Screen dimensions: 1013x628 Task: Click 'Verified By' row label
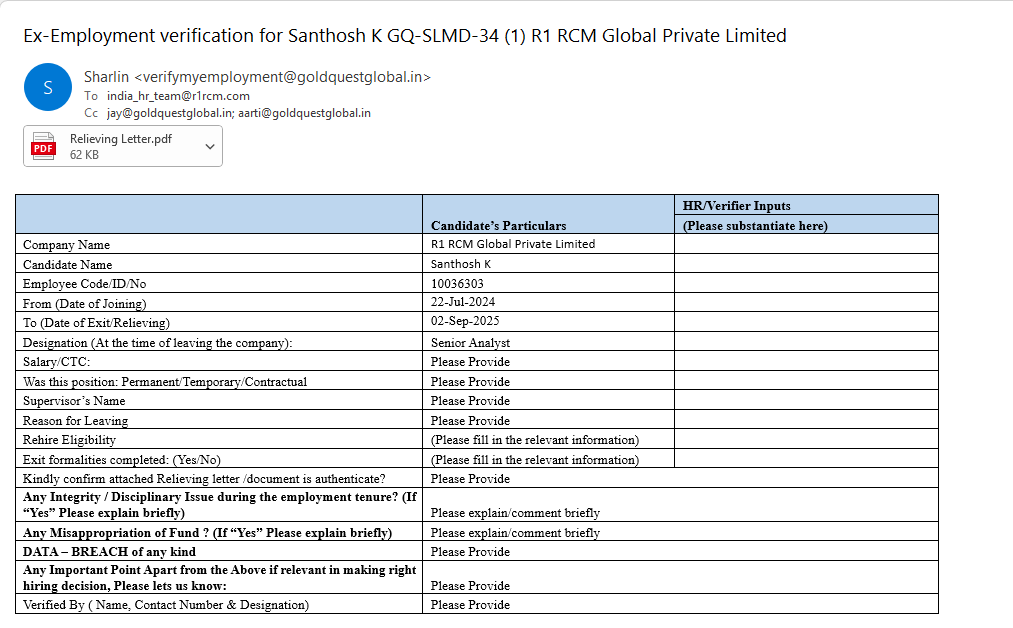coord(165,605)
